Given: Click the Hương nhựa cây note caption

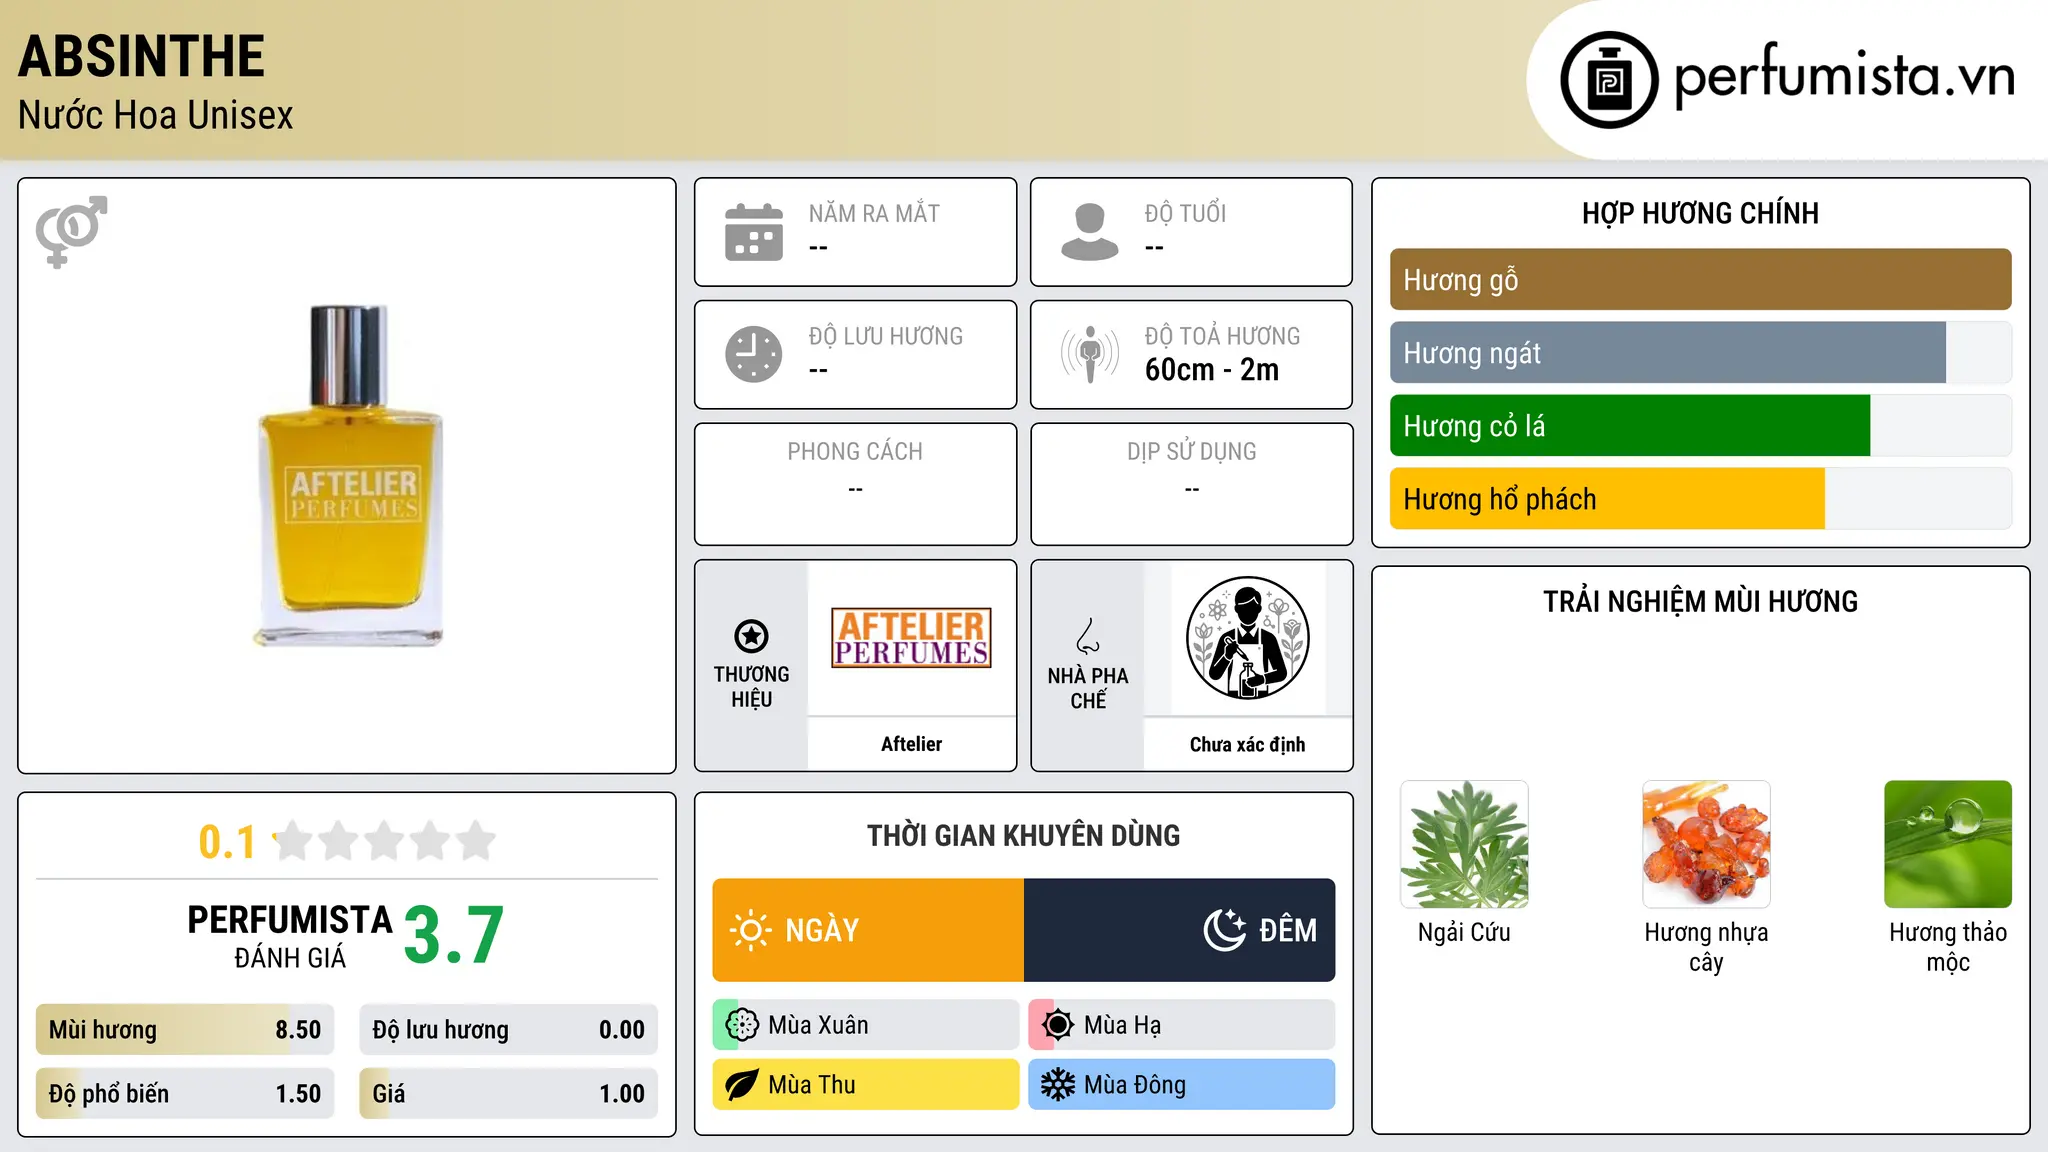Looking at the screenshot, I should (x=1706, y=947).
